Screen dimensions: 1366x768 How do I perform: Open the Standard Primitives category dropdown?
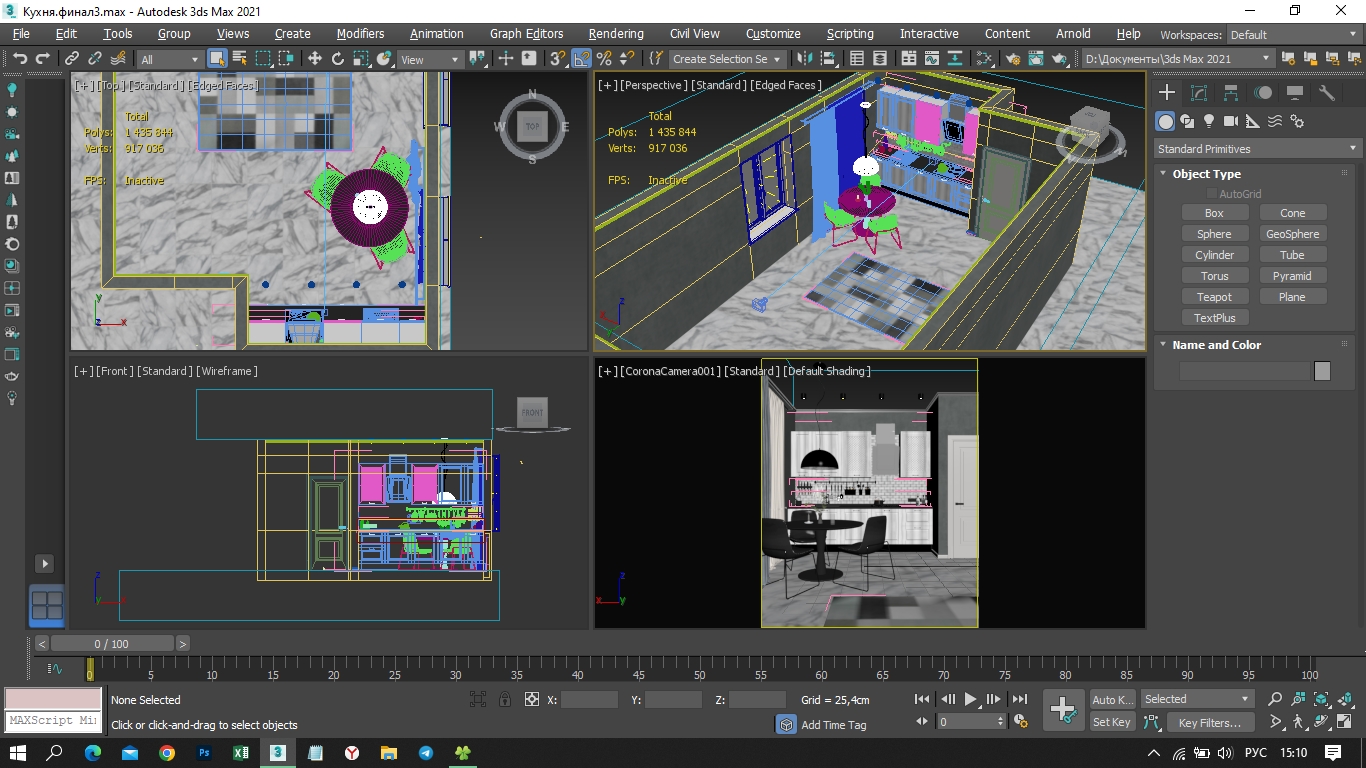1257,149
